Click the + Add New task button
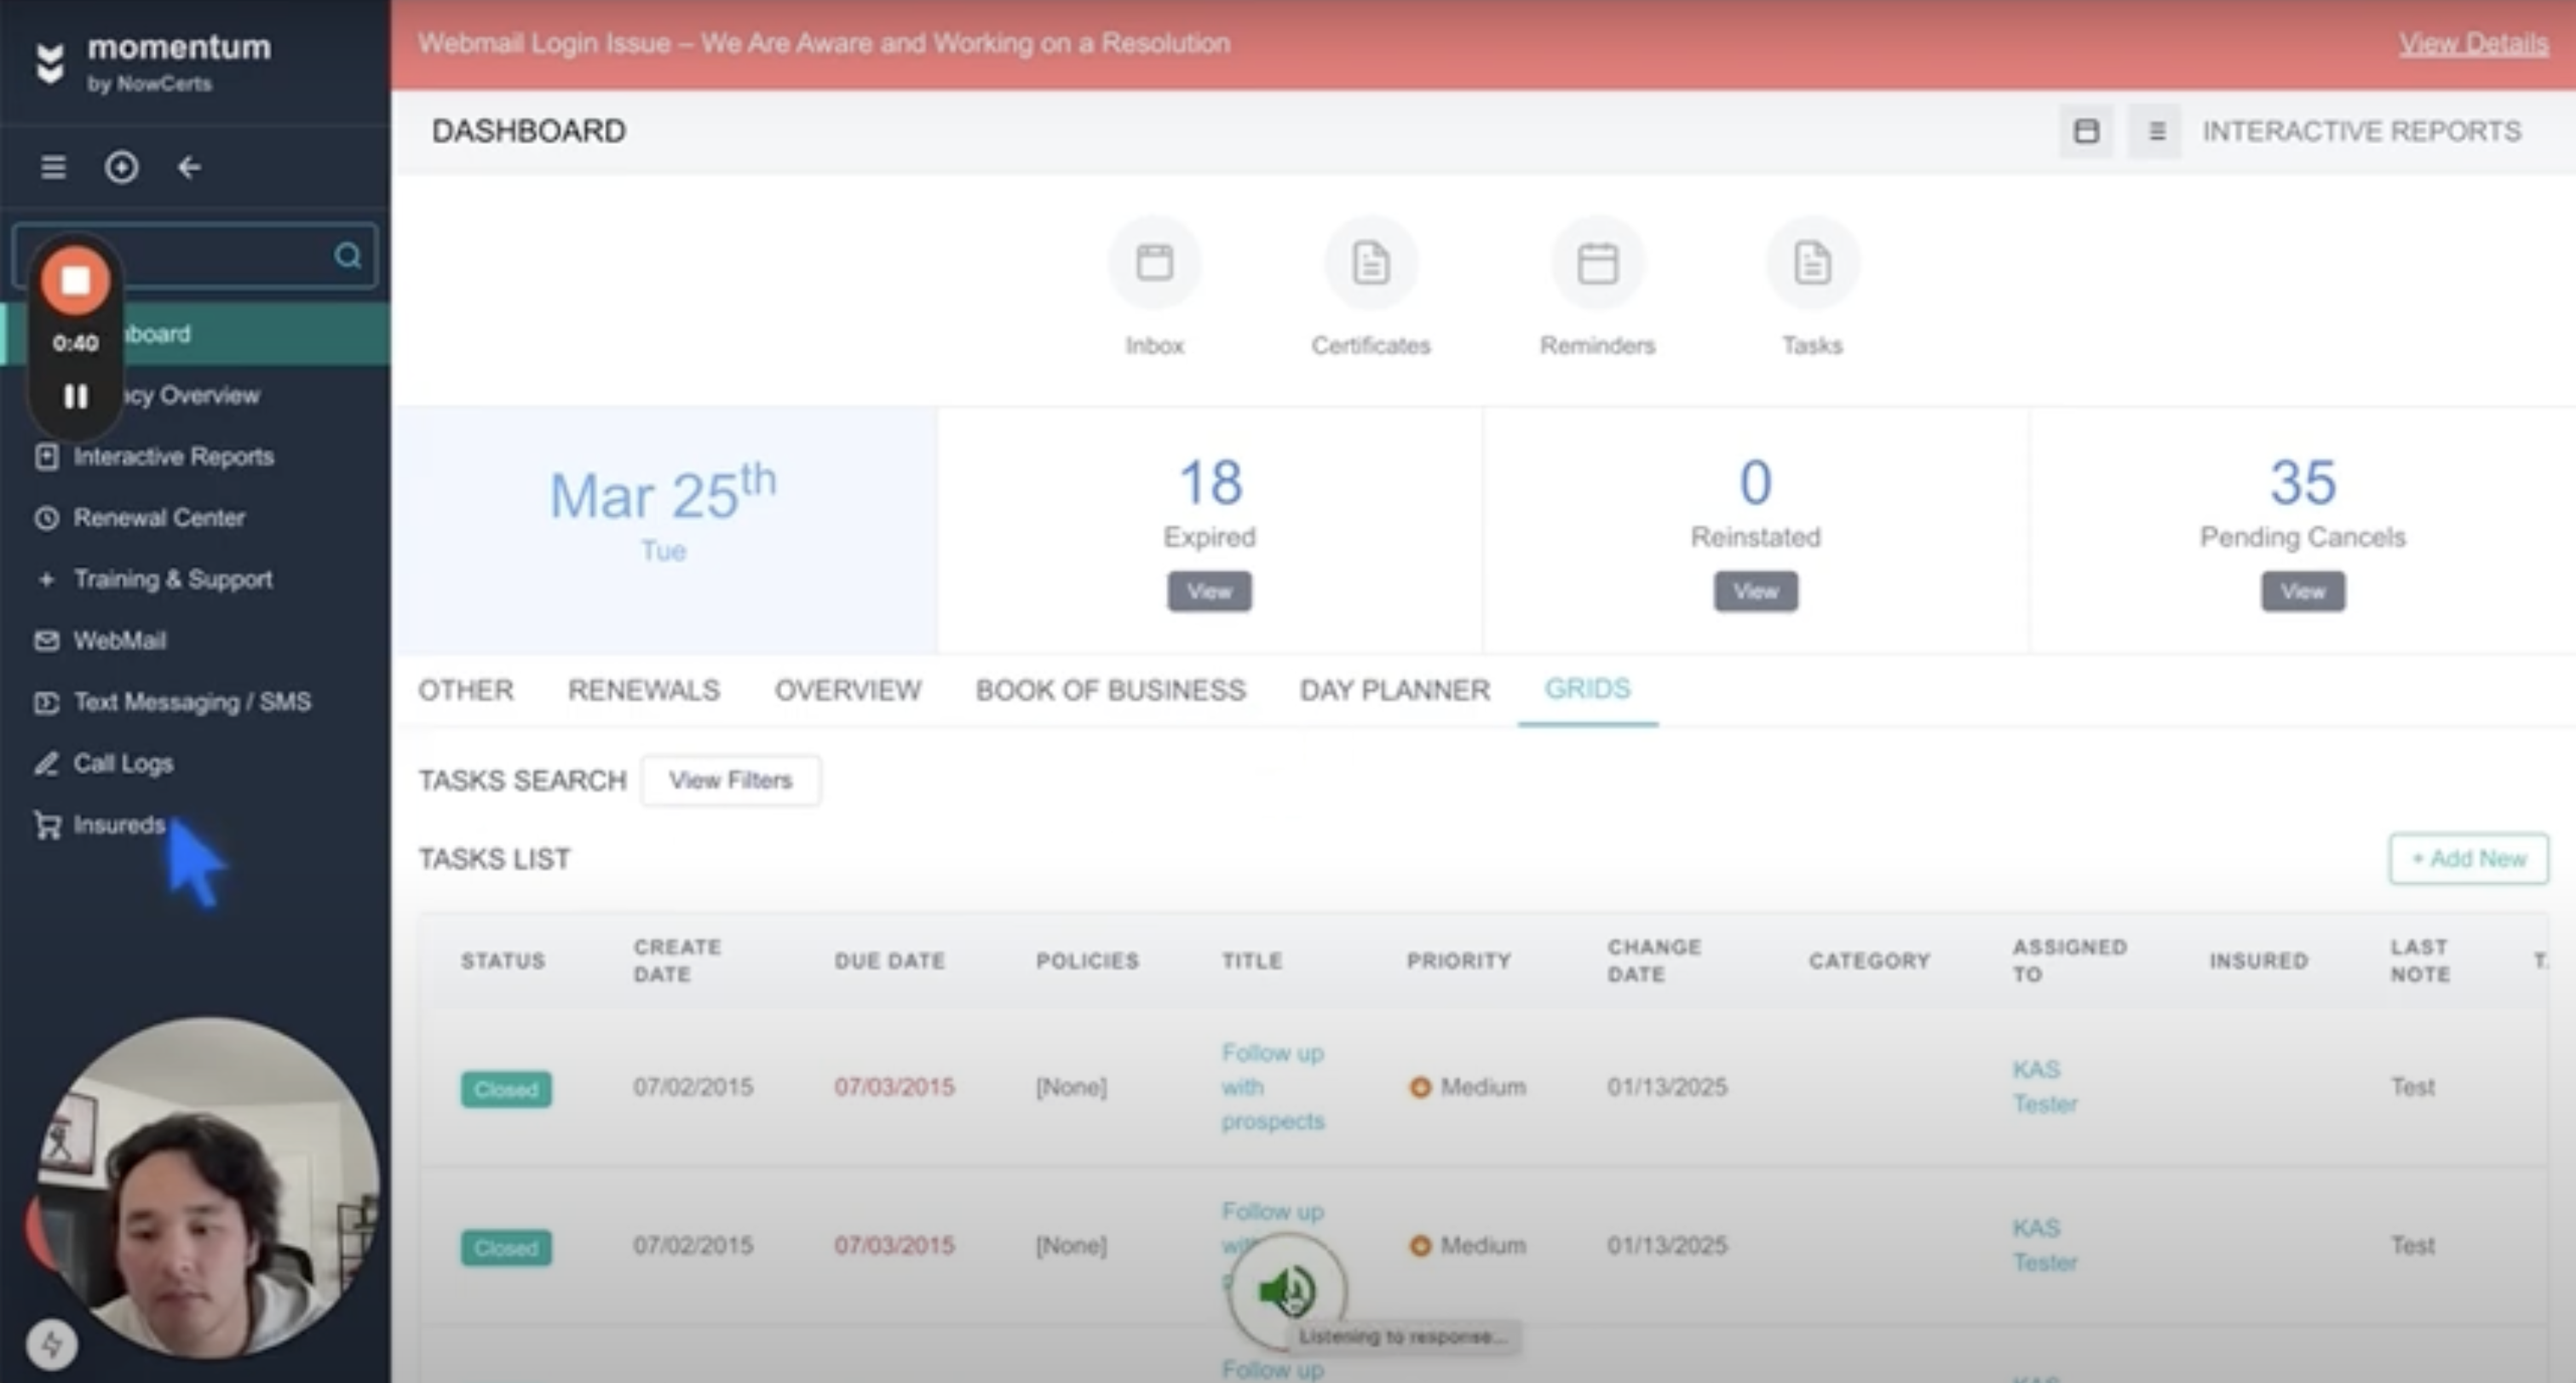Viewport: 2576px width, 1383px height. 2468,859
